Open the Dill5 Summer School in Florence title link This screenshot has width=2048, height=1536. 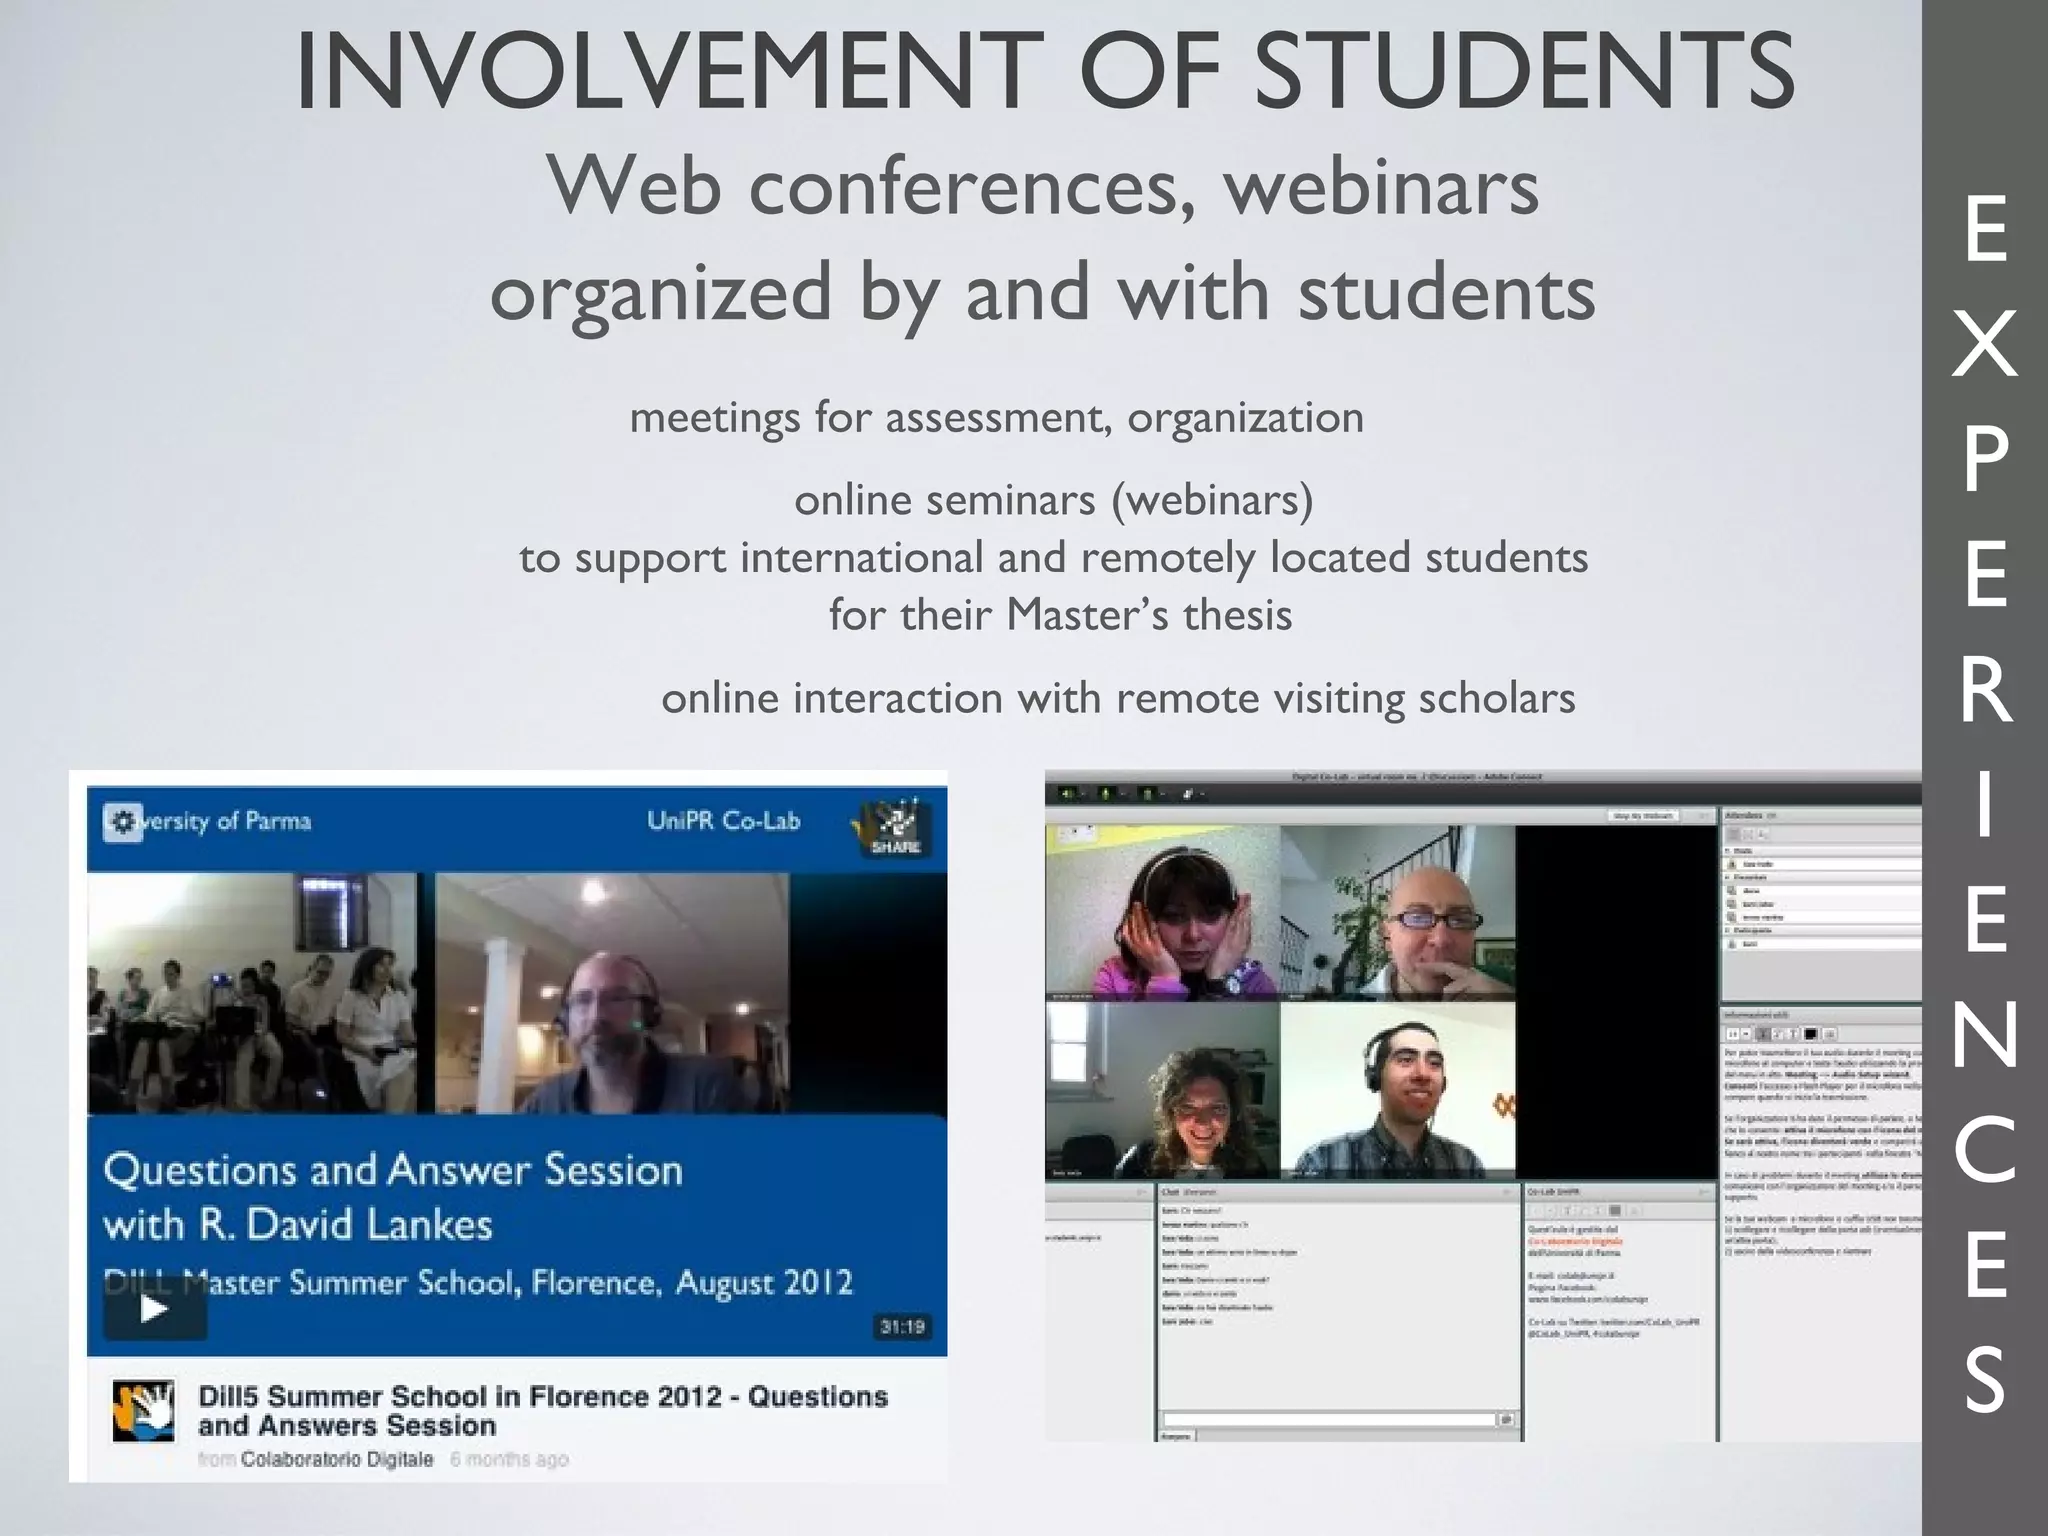pos(543,1410)
